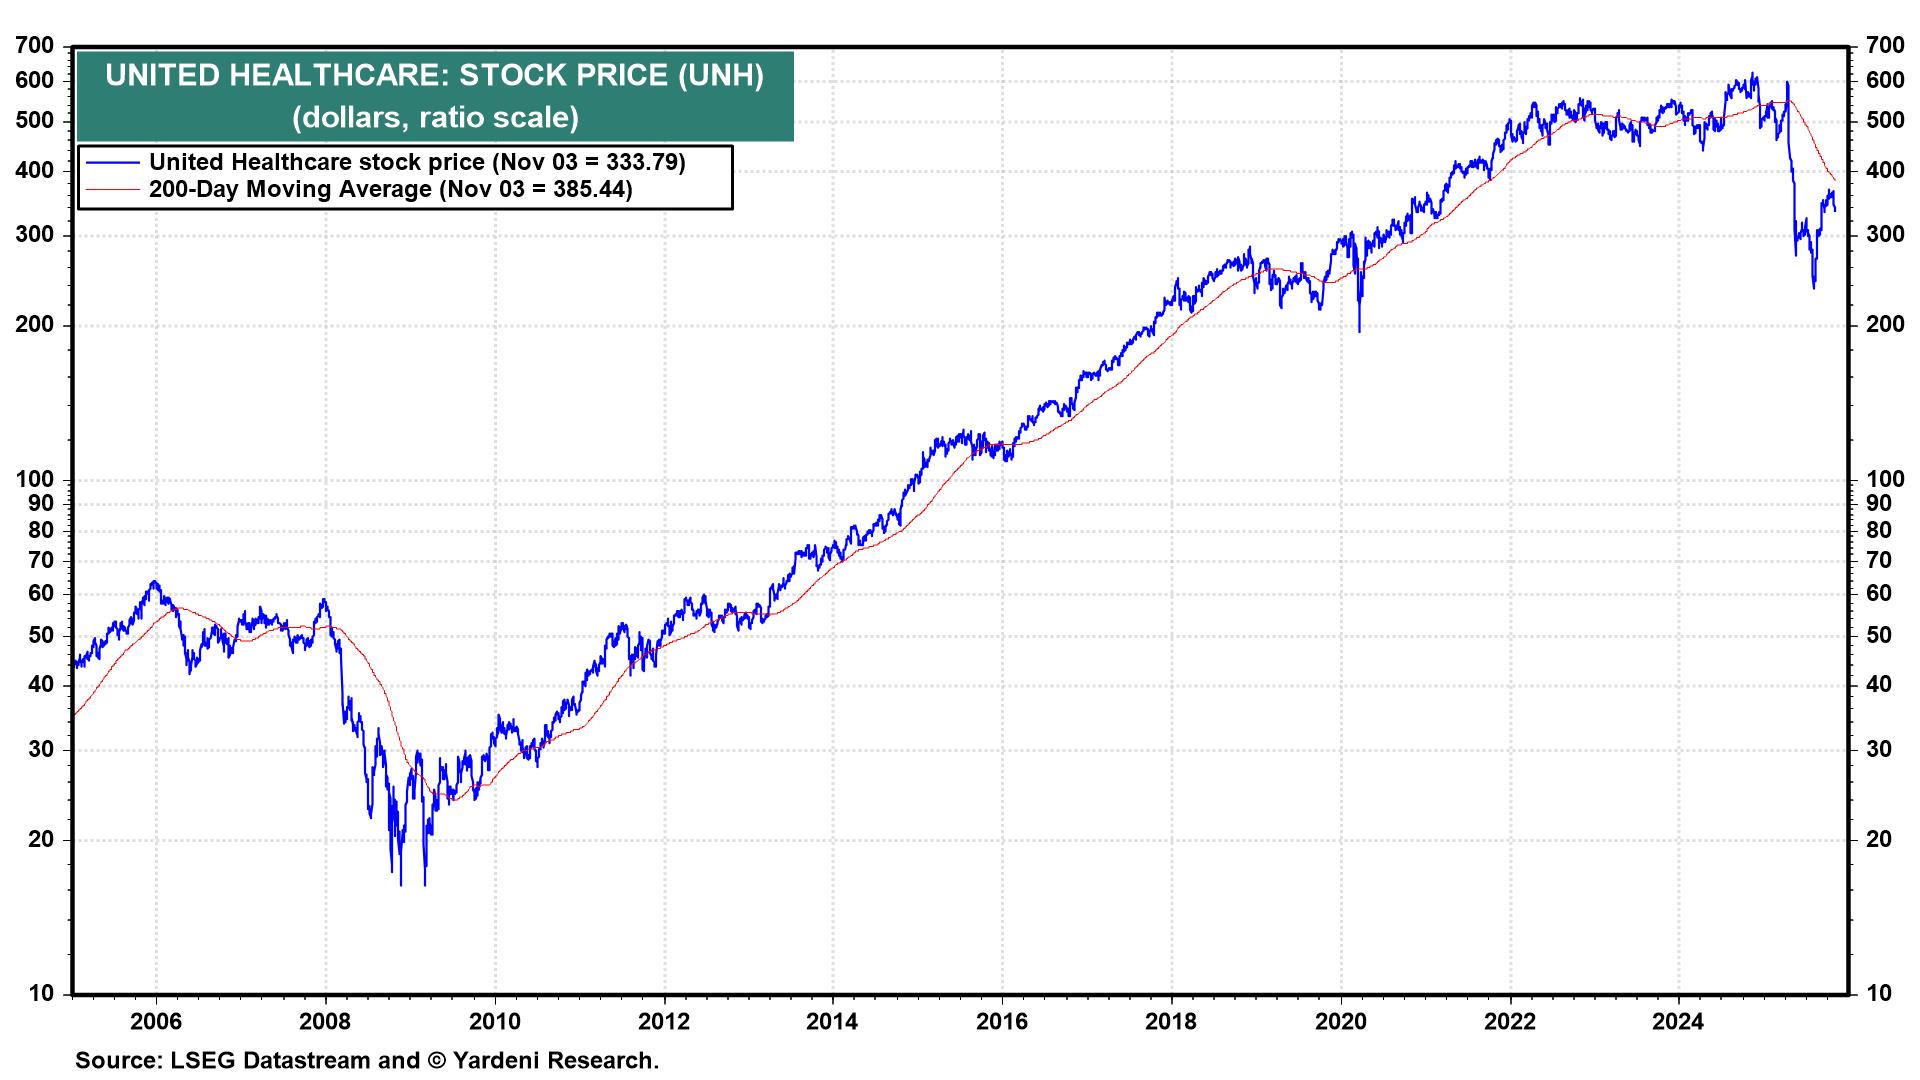Click the United Healthcare stock price legend text

(417, 162)
